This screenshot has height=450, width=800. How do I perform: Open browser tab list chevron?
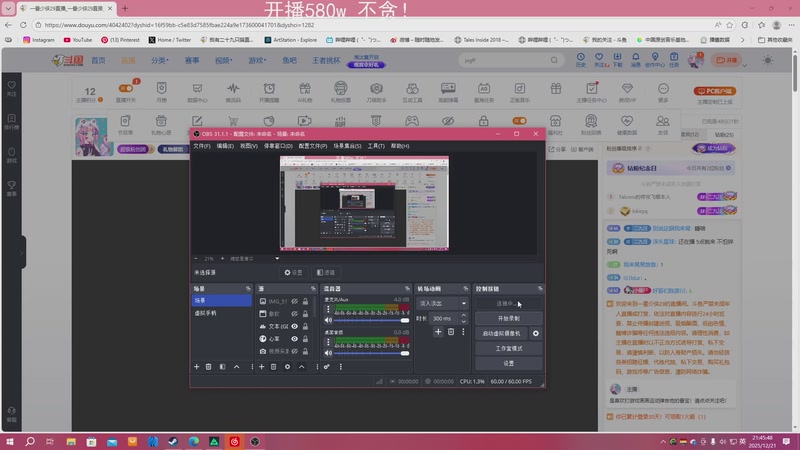click(x=8, y=8)
